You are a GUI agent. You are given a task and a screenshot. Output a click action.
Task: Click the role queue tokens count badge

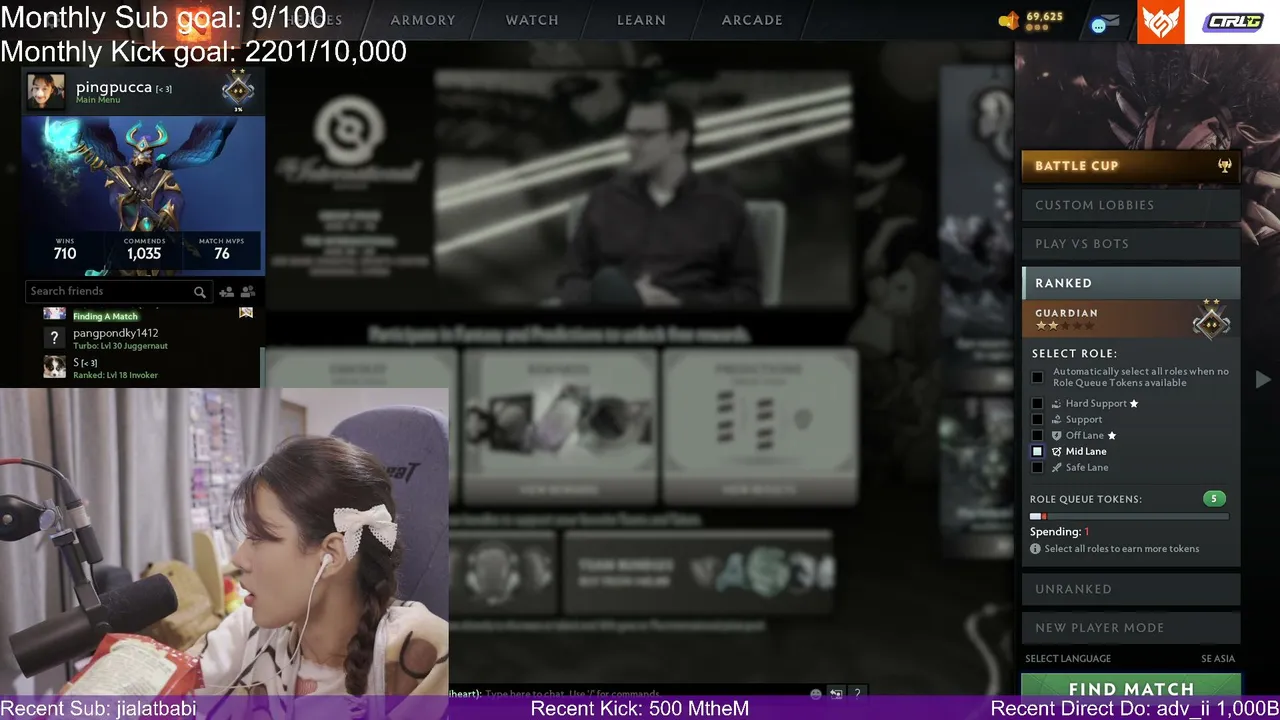[1214, 499]
